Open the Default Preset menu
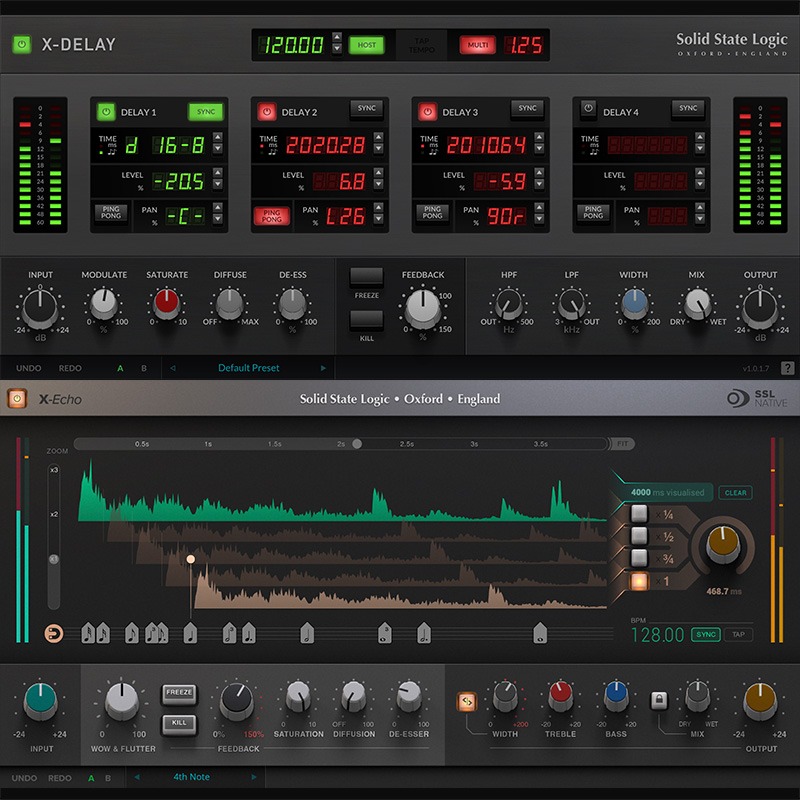Screen dimensions: 800x800 (x=248, y=368)
